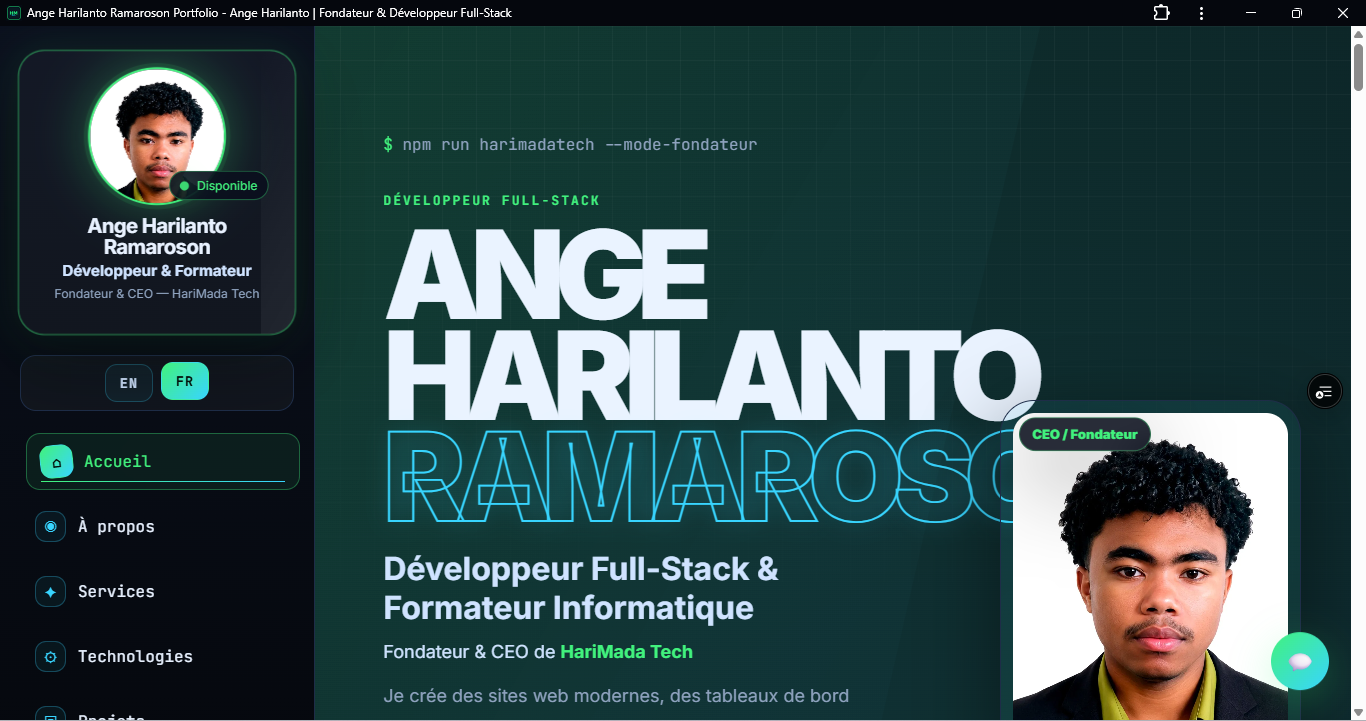Click "Fondateur & CEO — HariMada Tech" in sidebar
The image size is (1366, 721).
point(157,294)
